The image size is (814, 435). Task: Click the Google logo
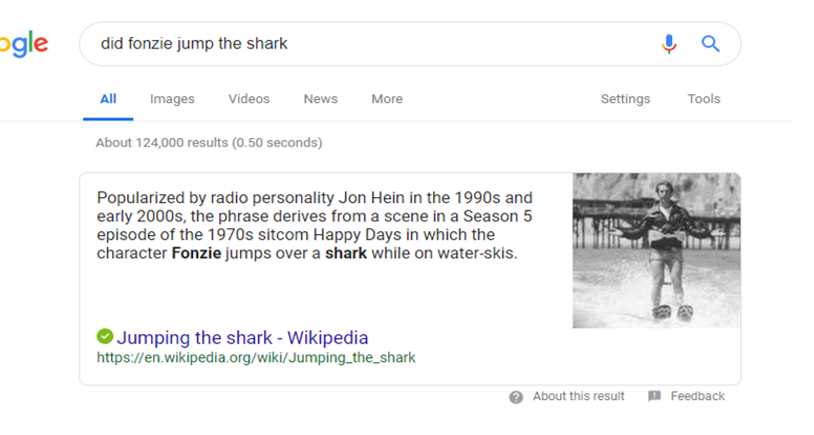click(22, 44)
